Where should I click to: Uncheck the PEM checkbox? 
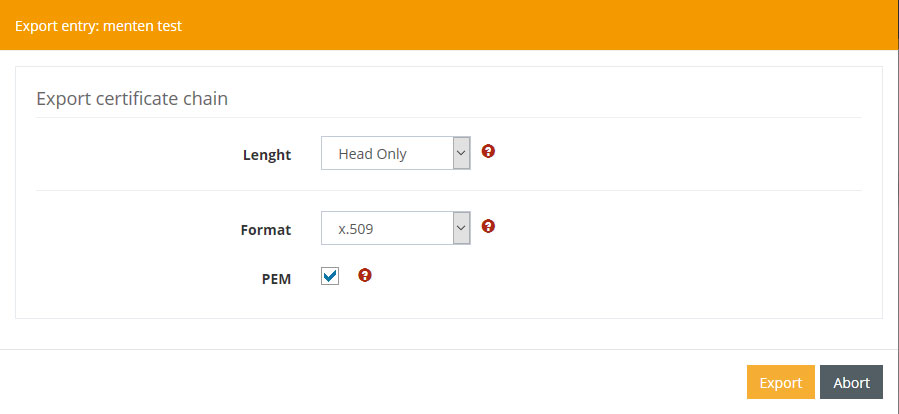click(330, 276)
